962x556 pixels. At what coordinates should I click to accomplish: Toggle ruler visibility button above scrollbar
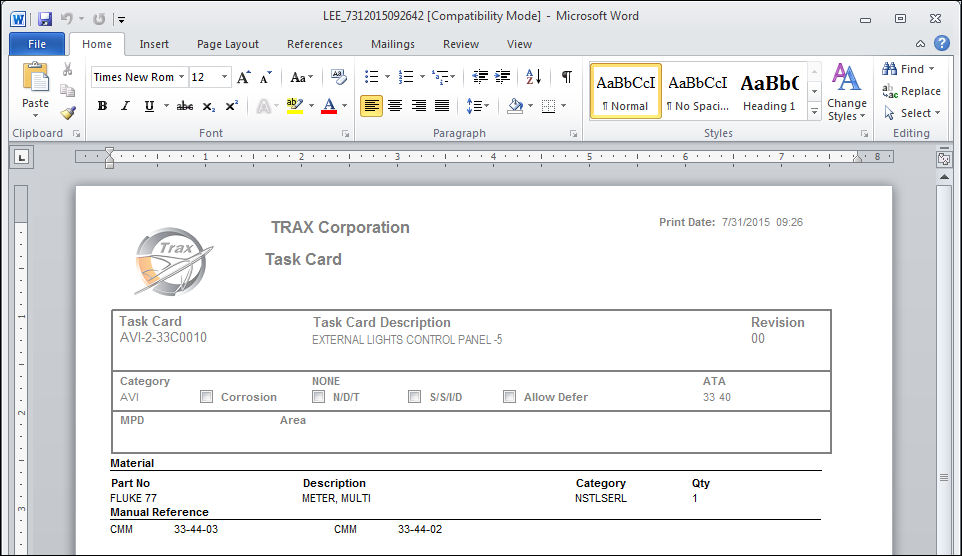click(x=944, y=160)
